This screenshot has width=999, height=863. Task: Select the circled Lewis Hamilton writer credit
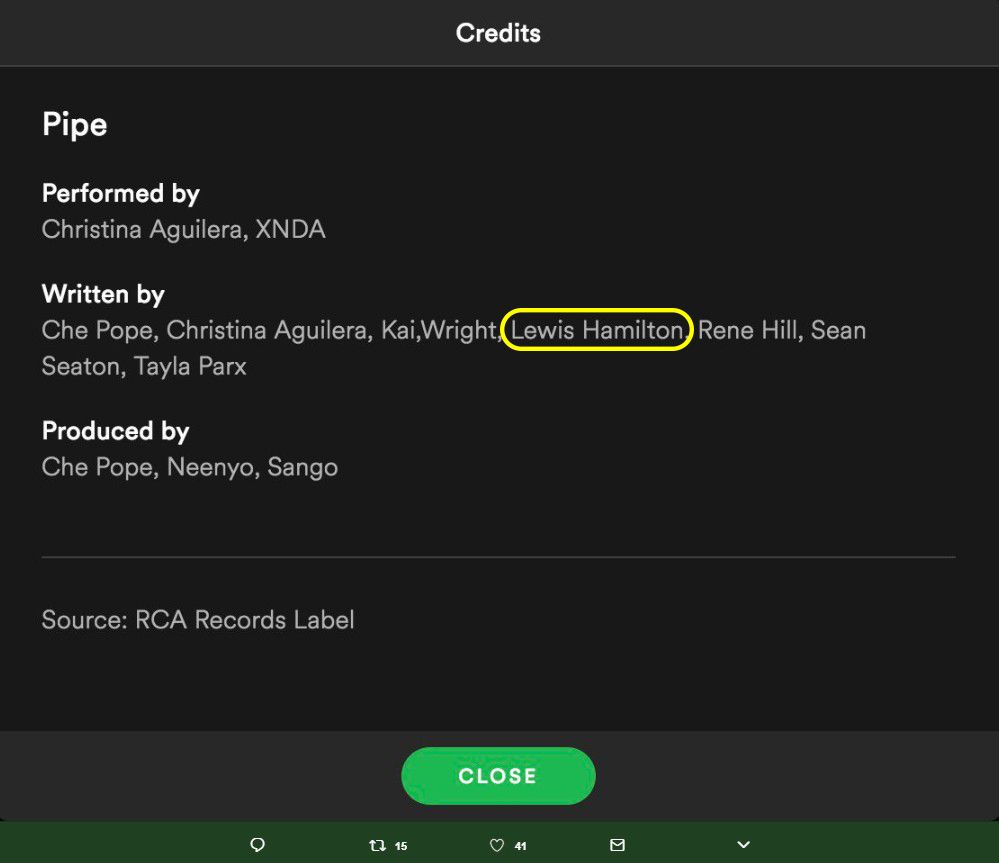point(597,330)
